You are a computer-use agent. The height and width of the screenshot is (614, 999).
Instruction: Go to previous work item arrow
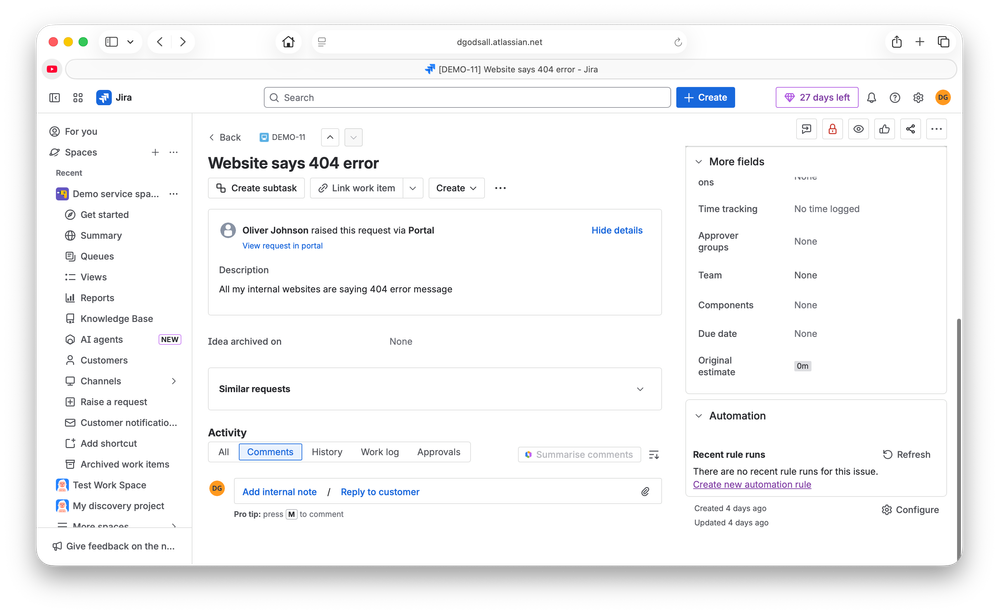coord(330,137)
